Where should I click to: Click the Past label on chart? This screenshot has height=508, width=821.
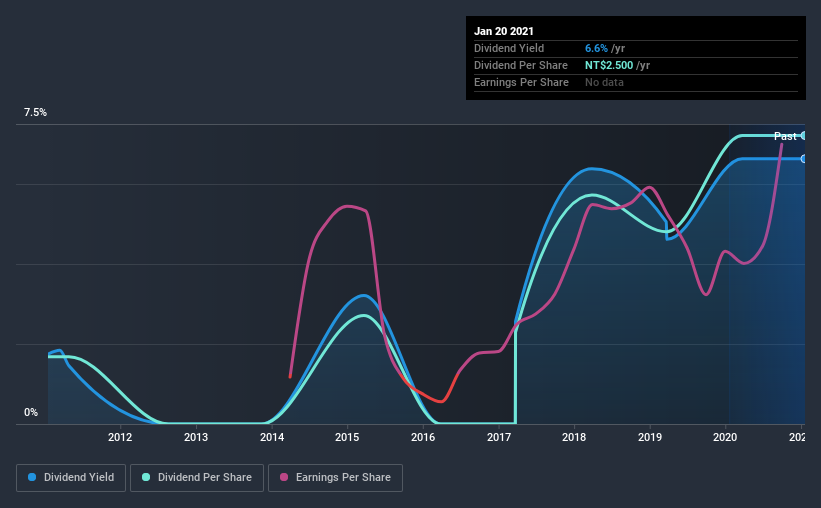(785, 136)
